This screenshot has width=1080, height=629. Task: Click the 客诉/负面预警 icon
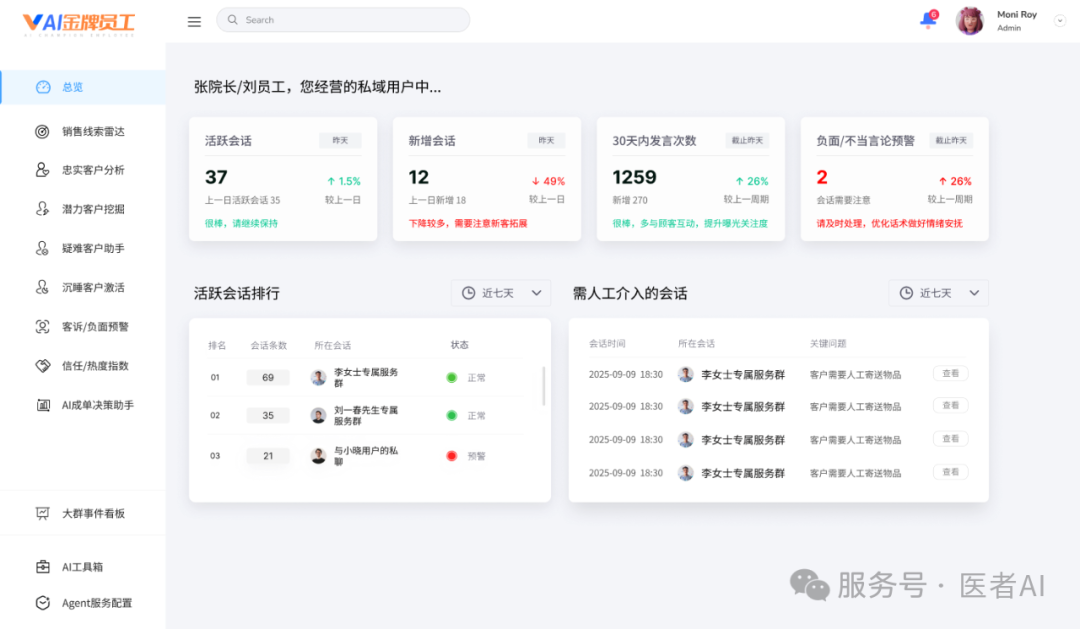[42, 327]
